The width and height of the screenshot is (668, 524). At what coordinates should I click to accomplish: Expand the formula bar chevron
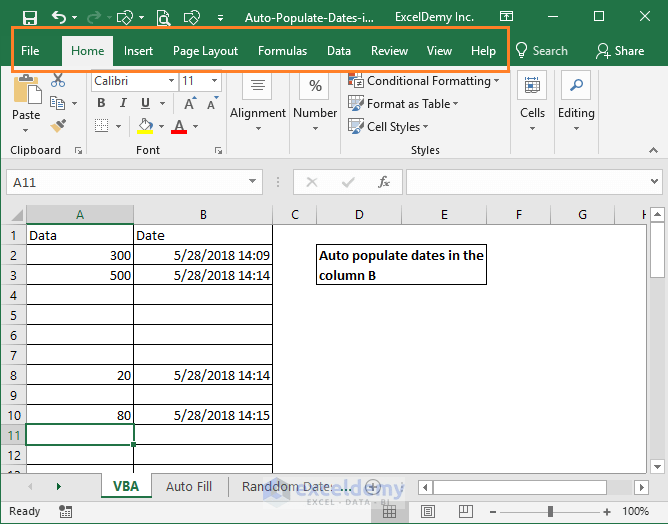click(x=654, y=181)
